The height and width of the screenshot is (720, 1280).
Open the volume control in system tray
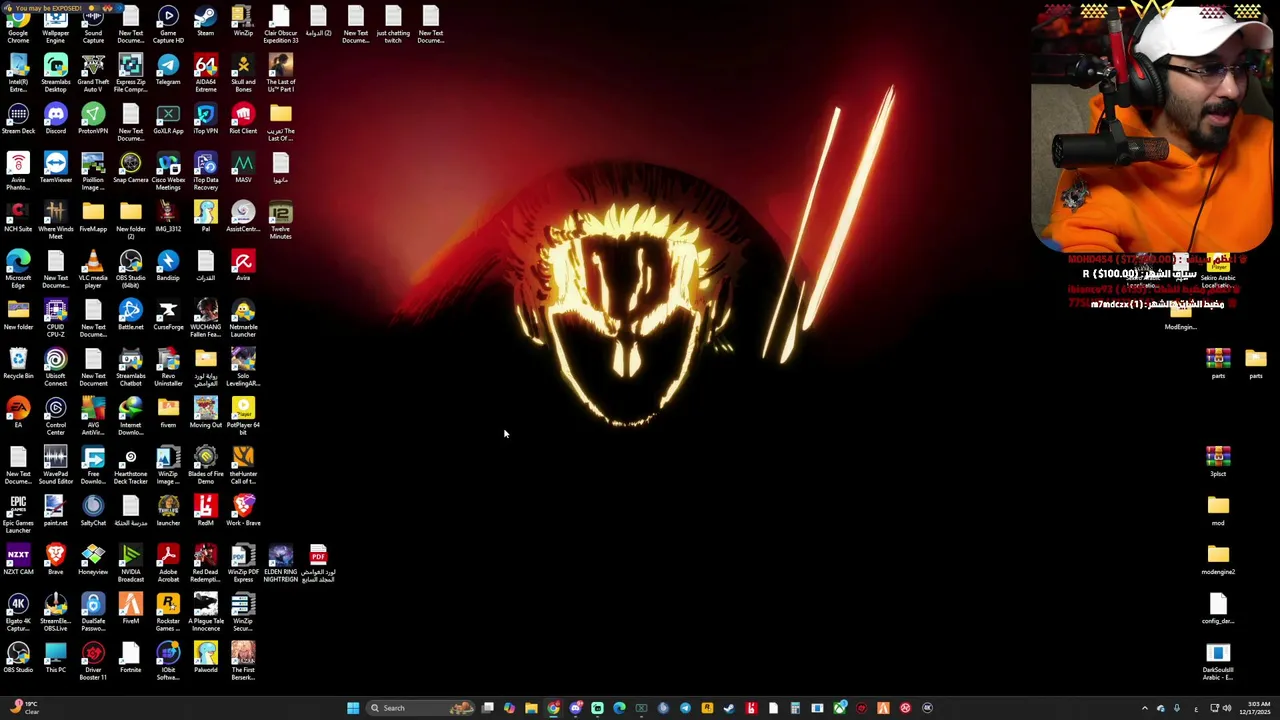tap(1227, 708)
